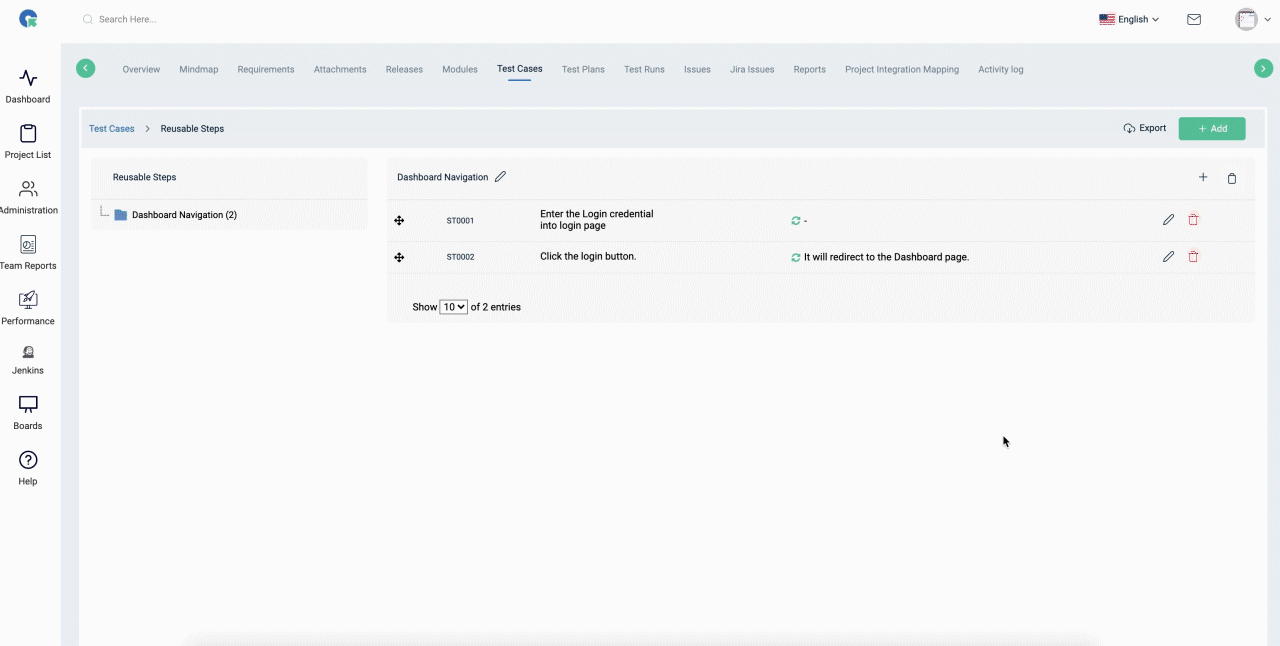Screen dimensions: 1280x646
Task: Switch to the Test Plans tab
Action: click(x=583, y=69)
